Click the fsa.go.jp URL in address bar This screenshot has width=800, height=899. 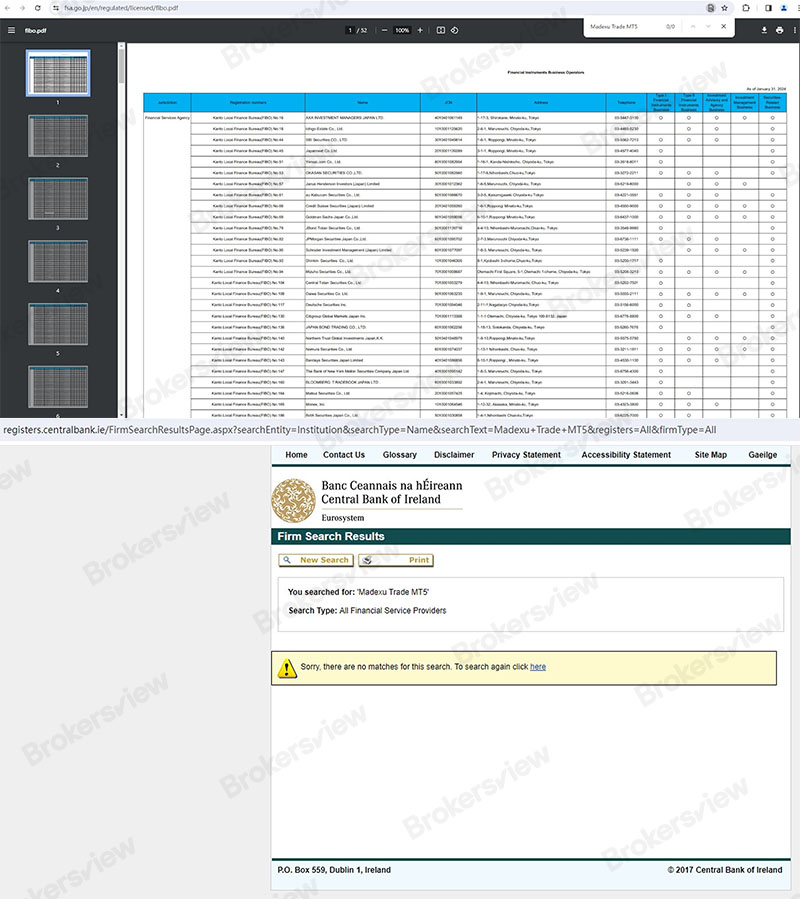(x=121, y=8)
